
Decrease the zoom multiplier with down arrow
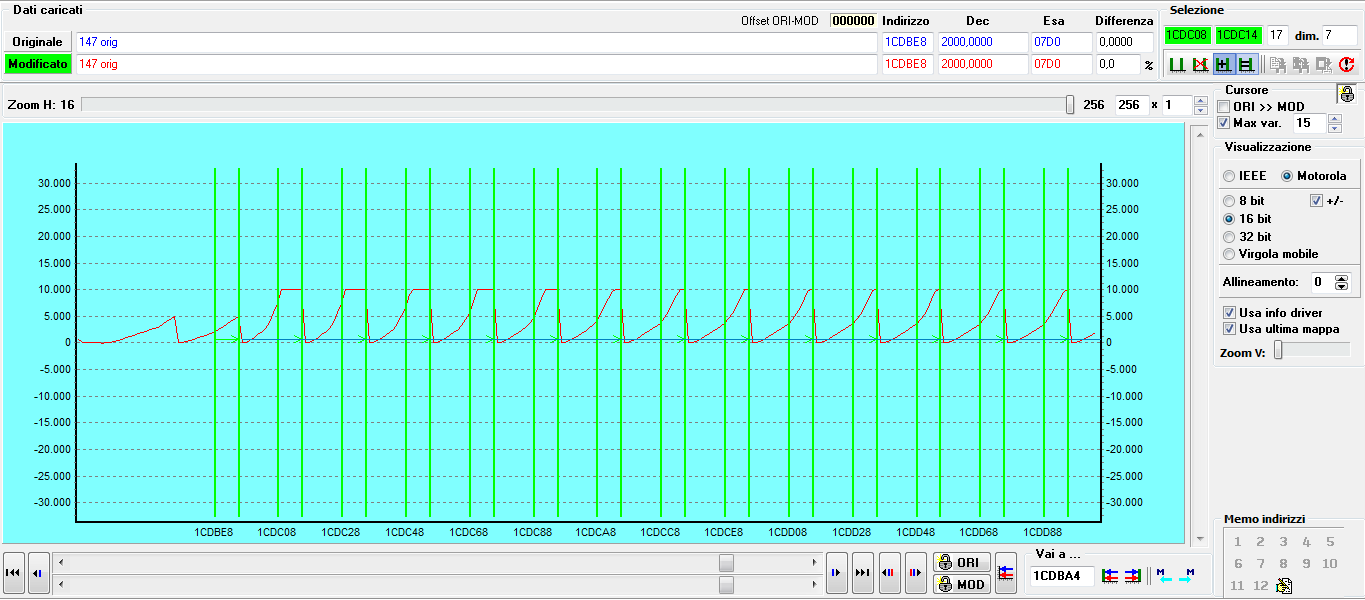tap(1201, 110)
